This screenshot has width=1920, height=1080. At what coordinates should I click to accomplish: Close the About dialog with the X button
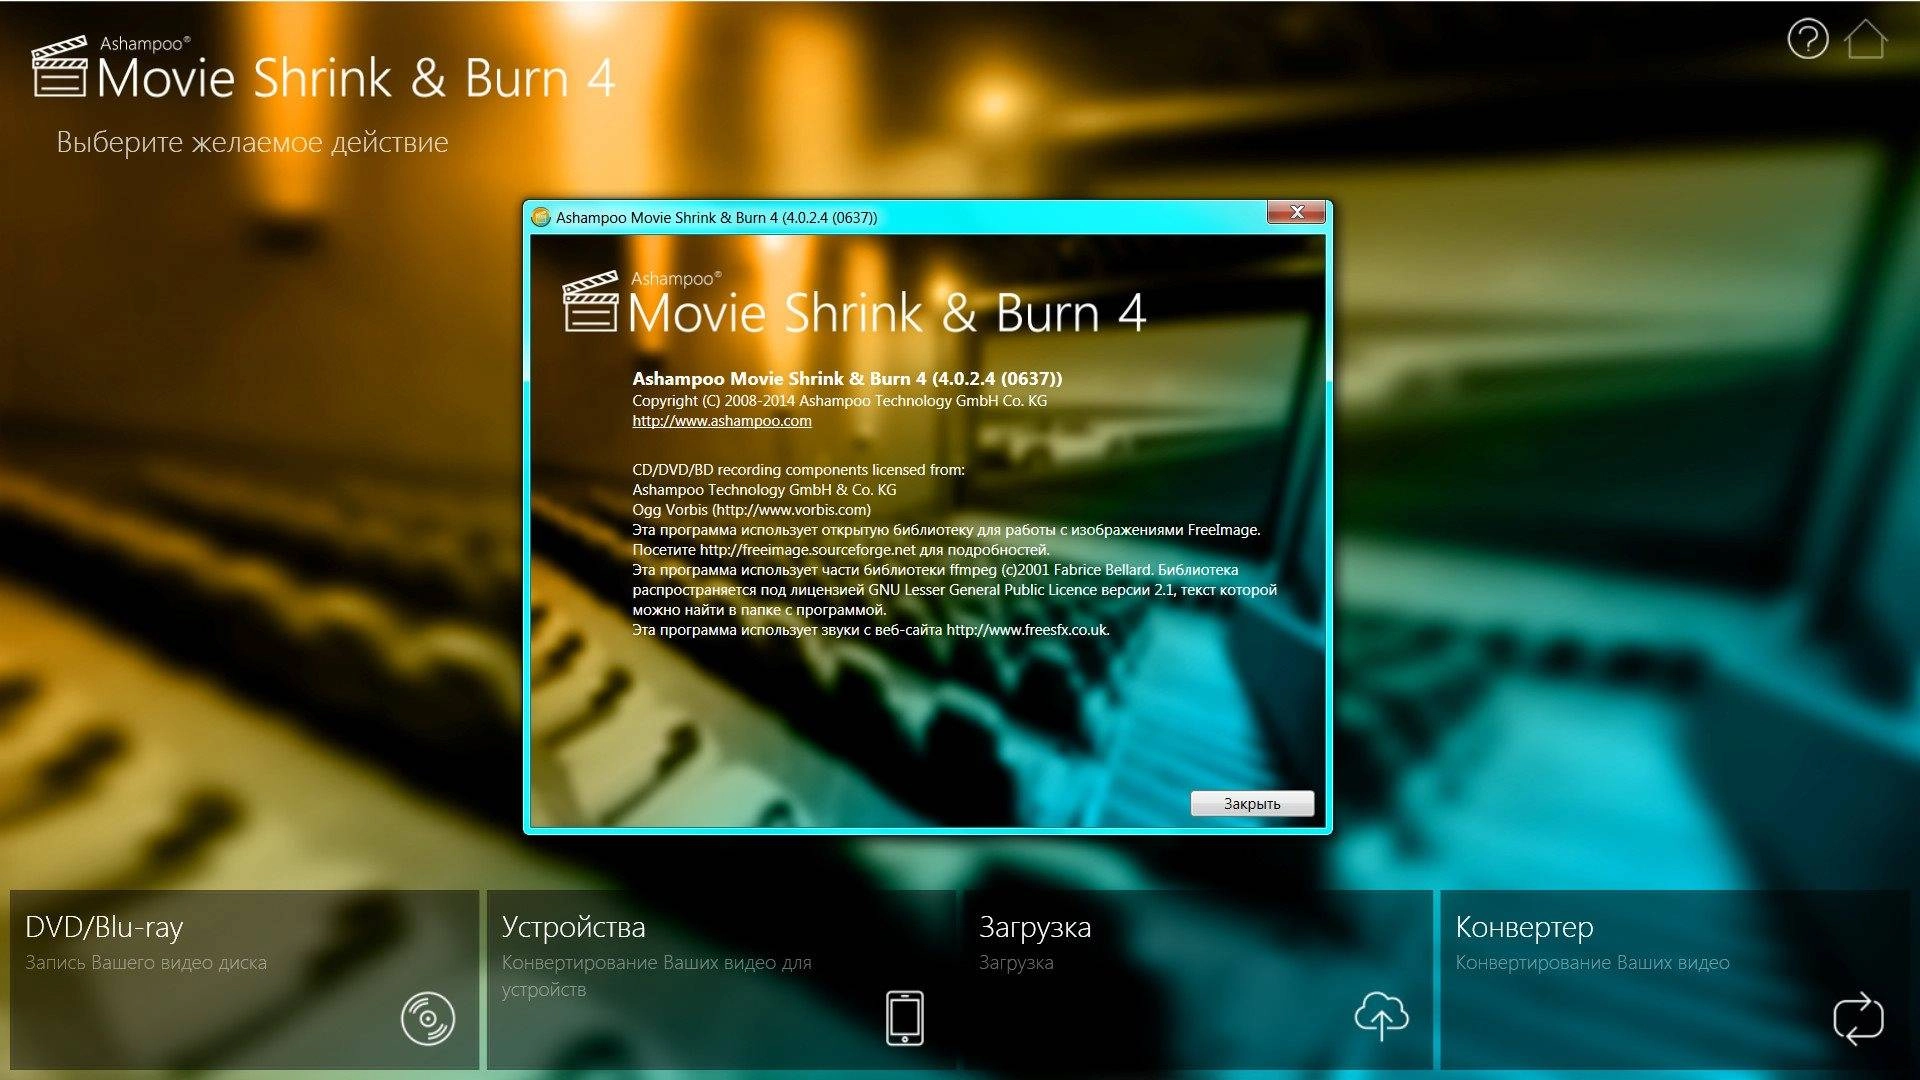tap(1296, 212)
